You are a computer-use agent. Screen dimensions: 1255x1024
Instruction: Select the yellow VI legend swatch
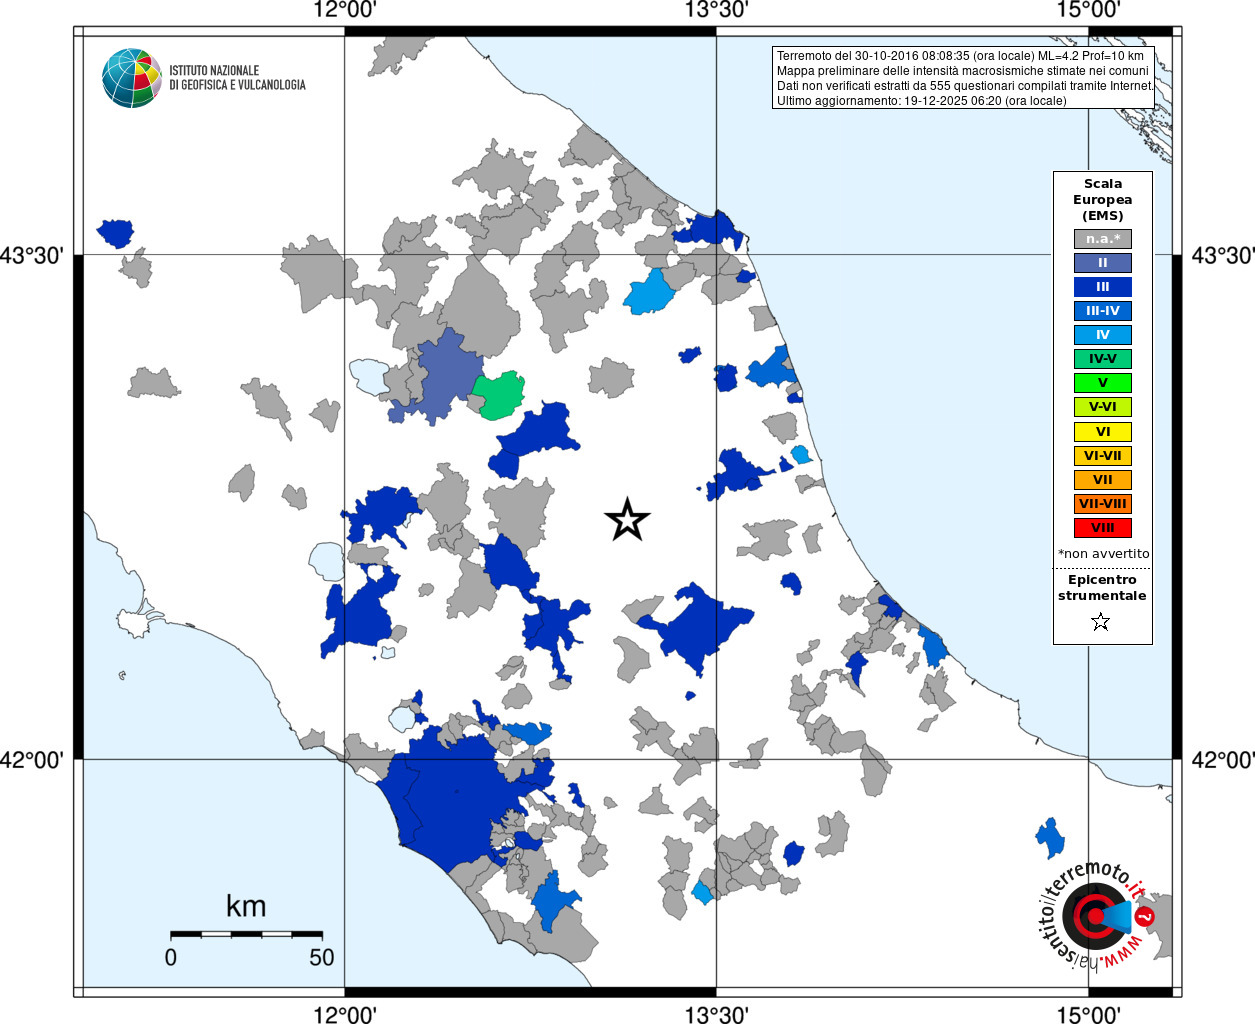(1103, 432)
